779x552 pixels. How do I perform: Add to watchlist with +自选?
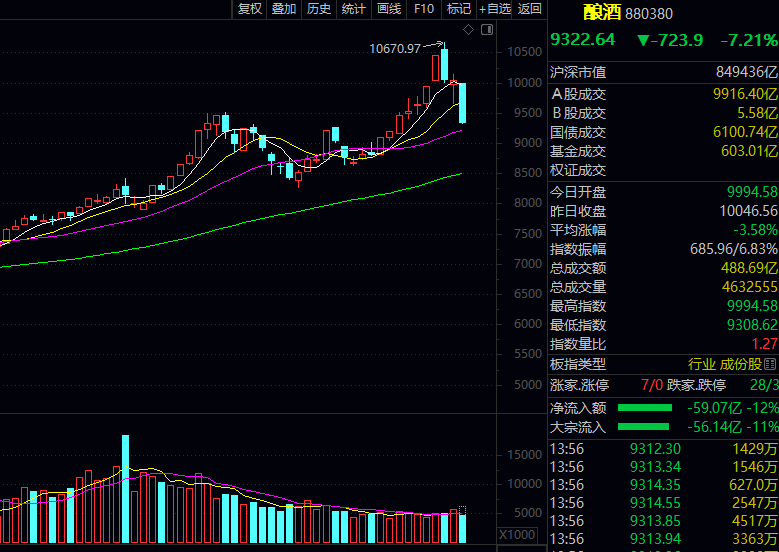point(495,9)
